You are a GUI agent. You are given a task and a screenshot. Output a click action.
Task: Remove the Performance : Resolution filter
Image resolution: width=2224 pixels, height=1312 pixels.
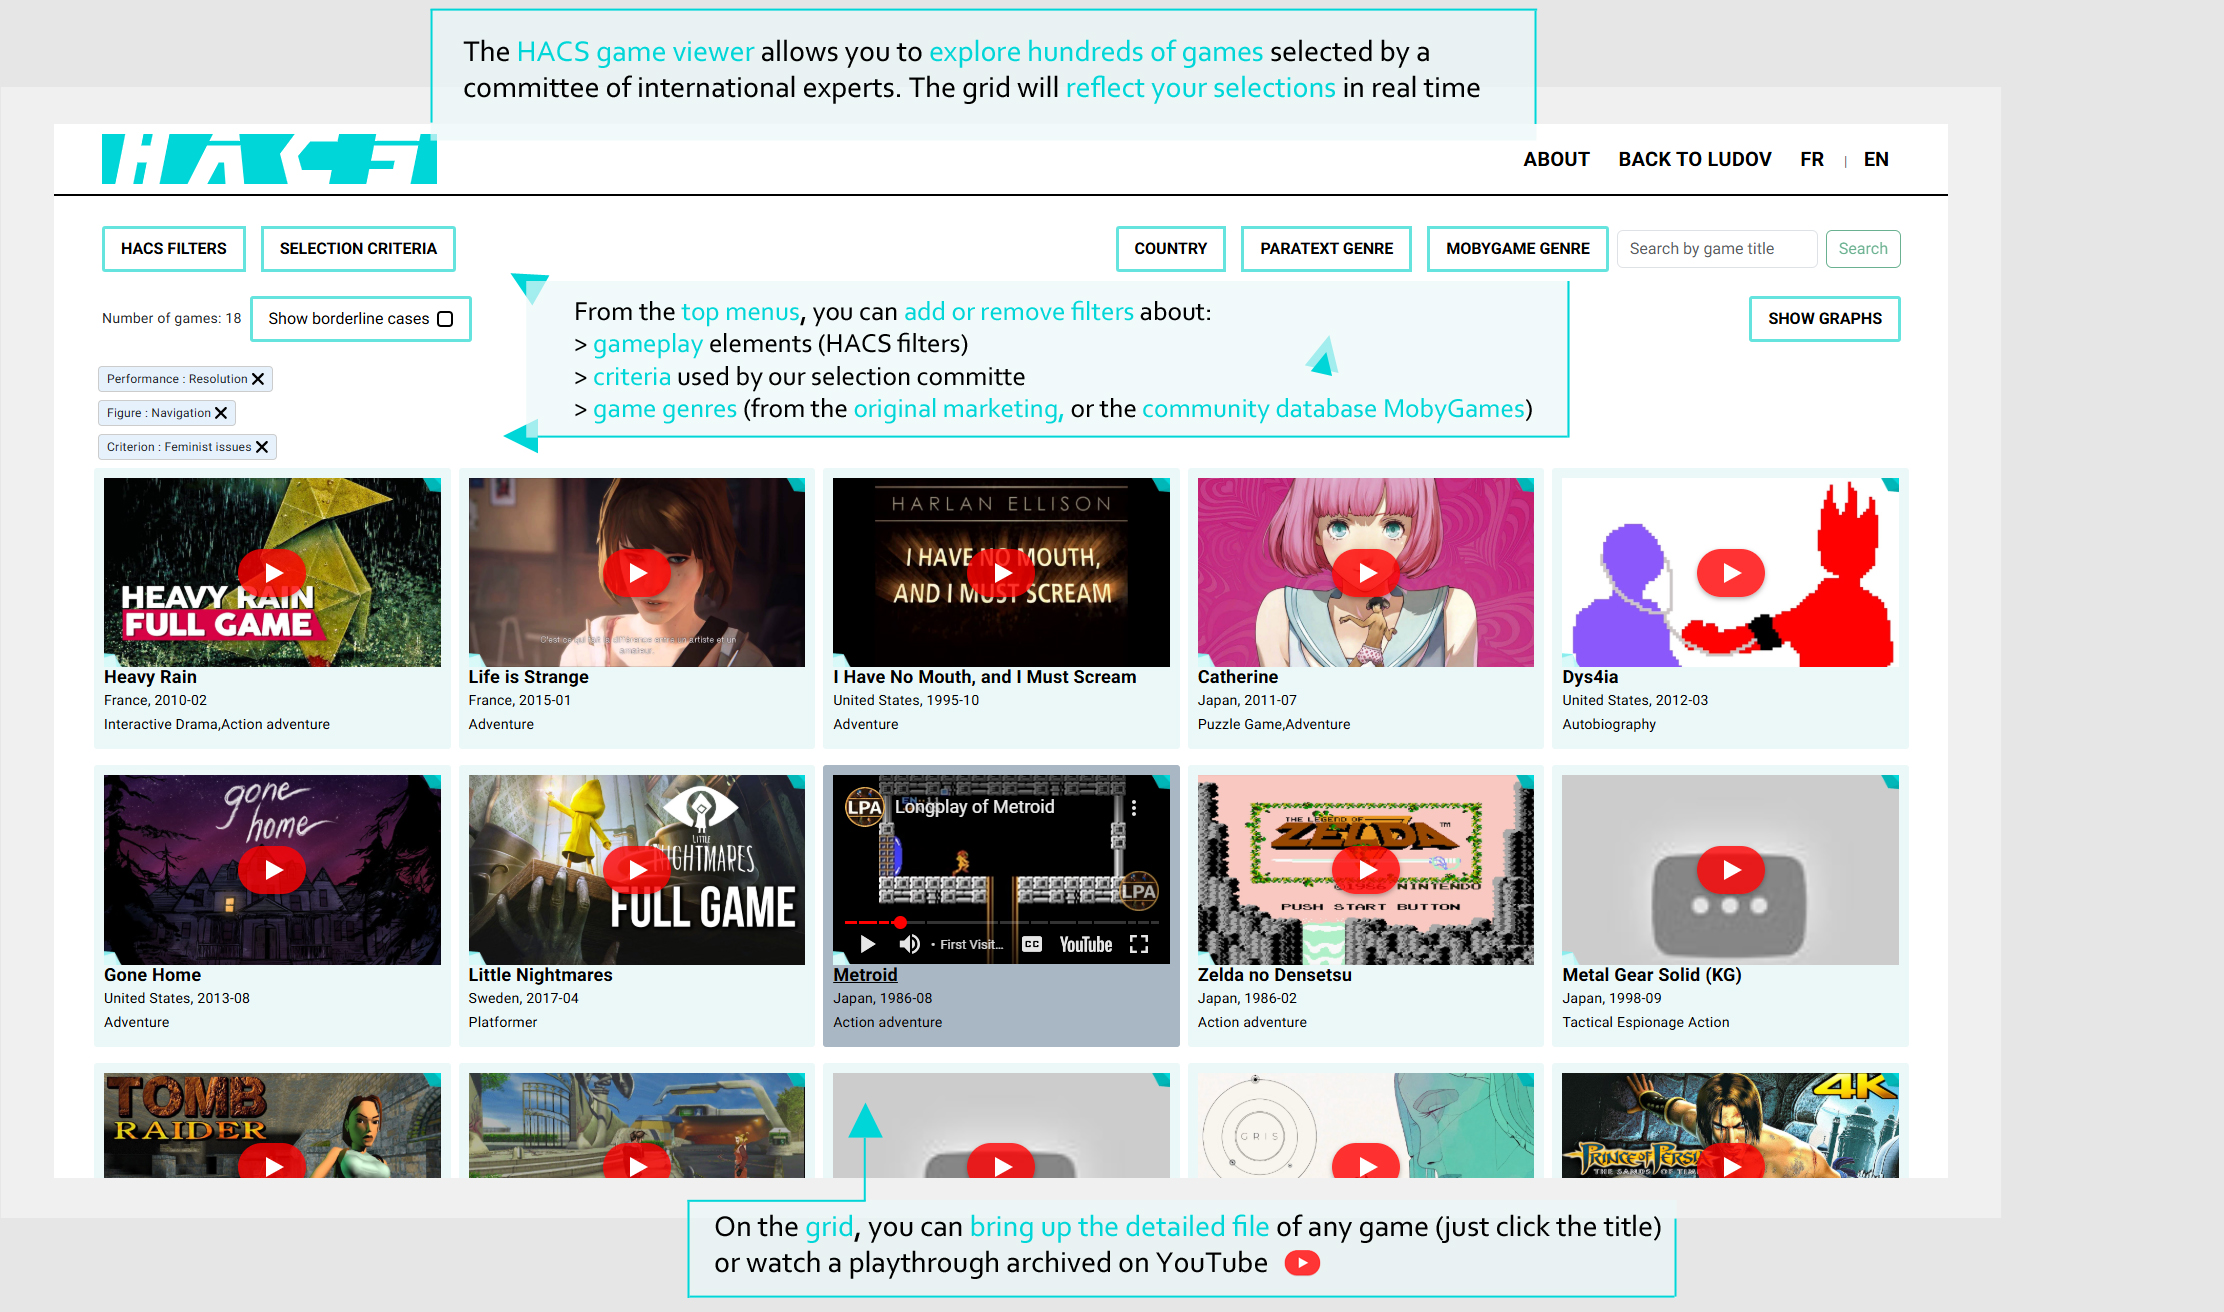[258, 379]
